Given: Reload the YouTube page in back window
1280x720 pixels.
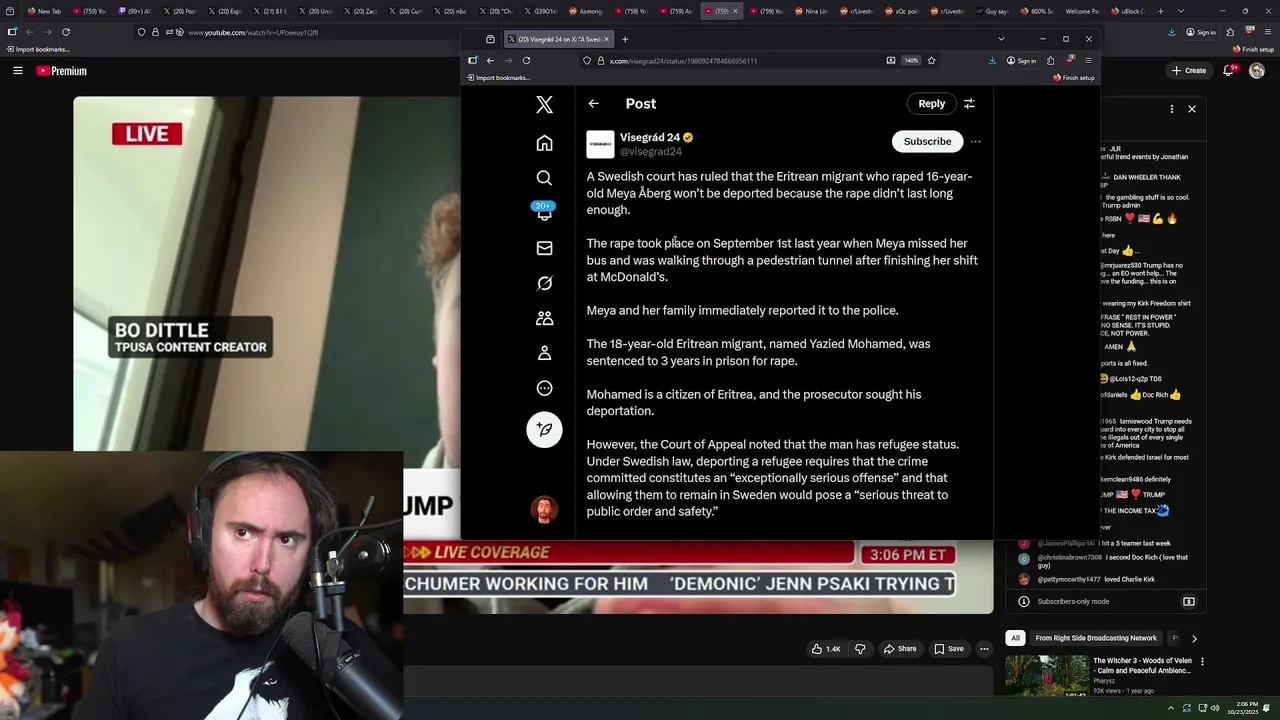Looking at the screenshot, I should point(66,32).
